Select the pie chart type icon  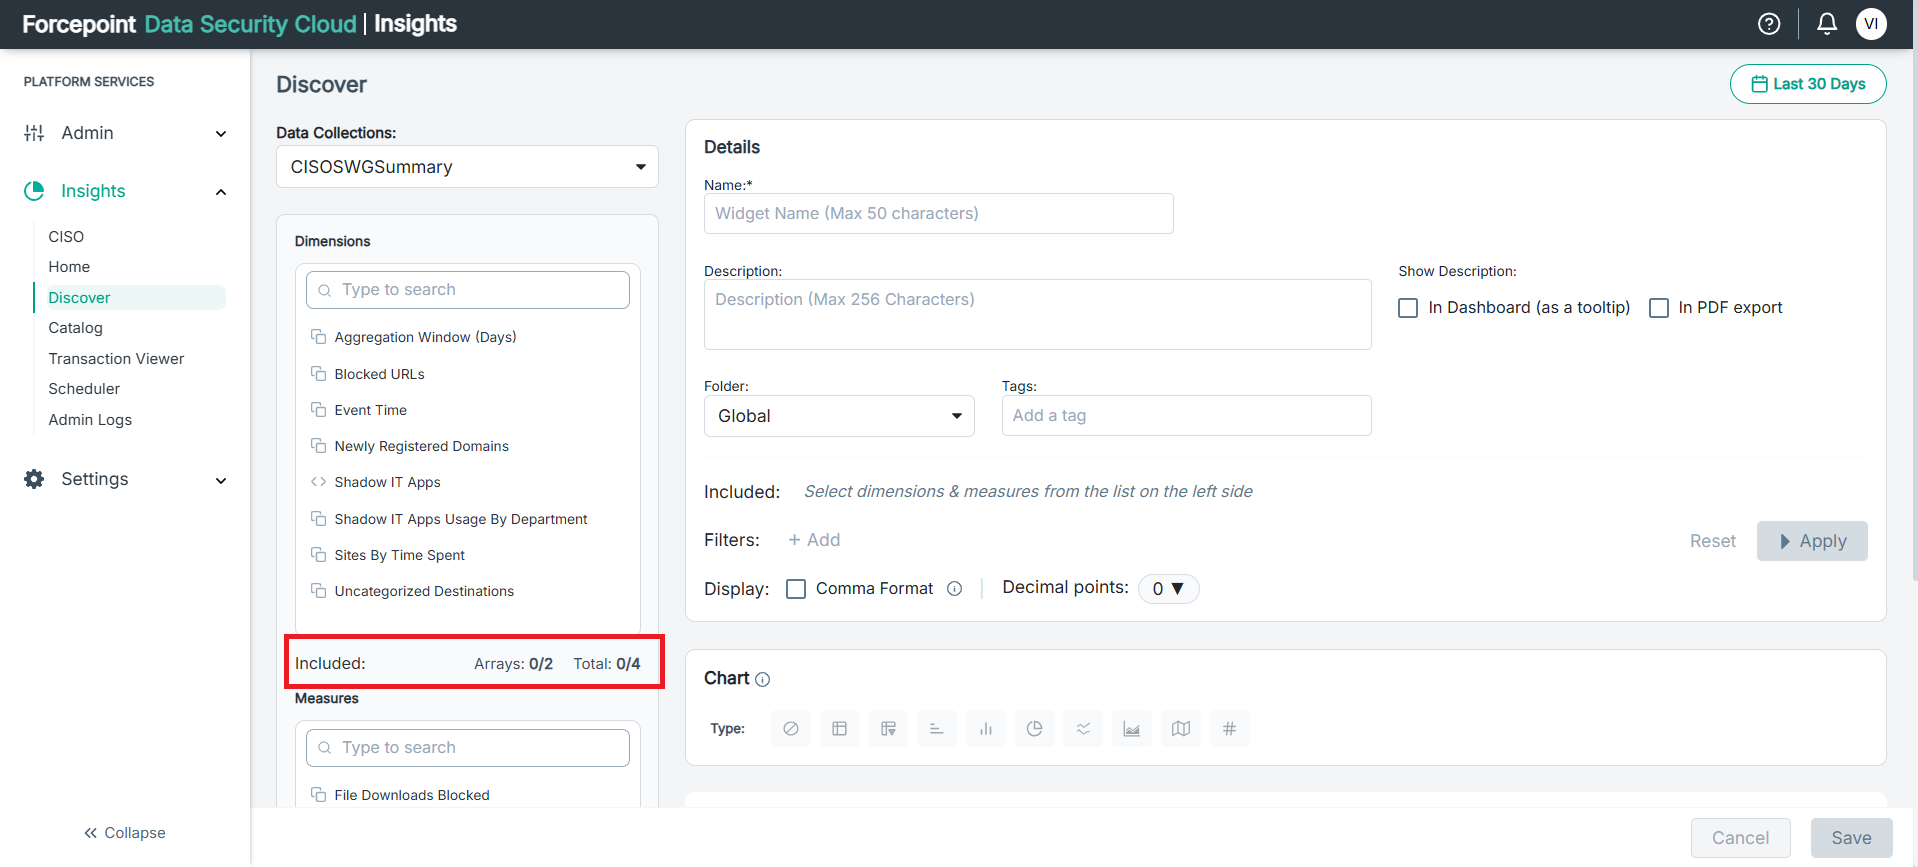point(1034,729)
